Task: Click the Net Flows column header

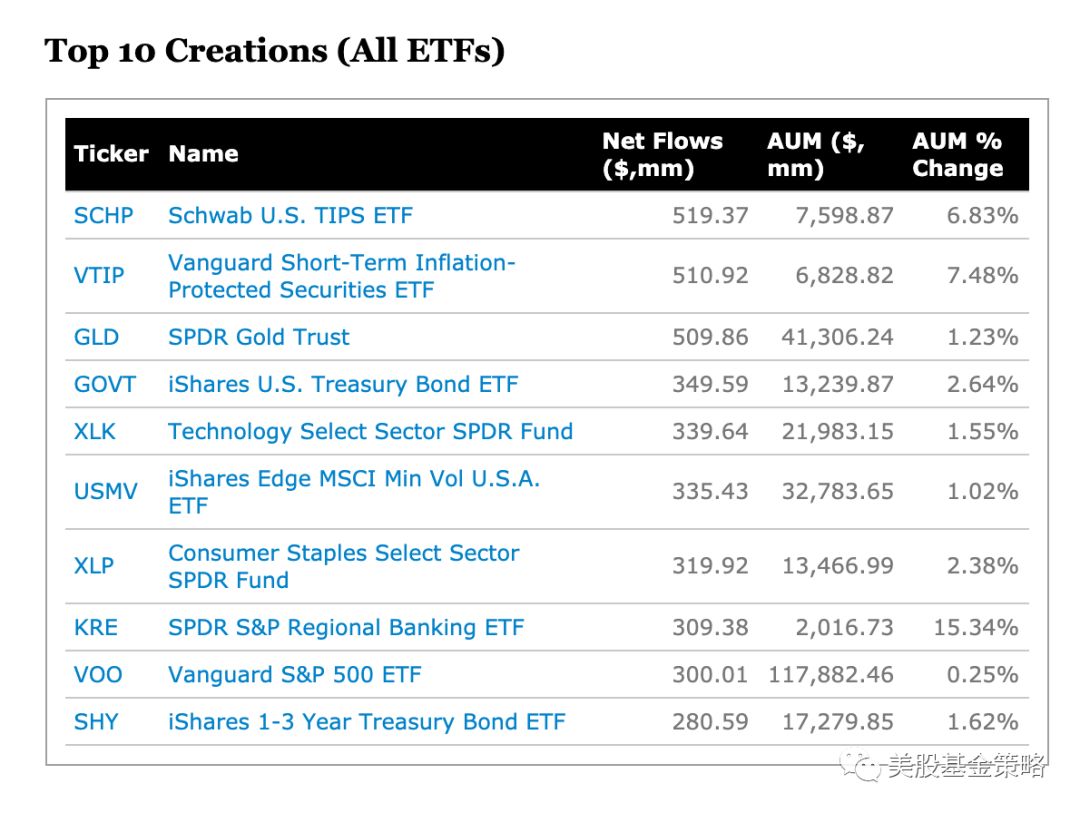Action: (663, 154)
